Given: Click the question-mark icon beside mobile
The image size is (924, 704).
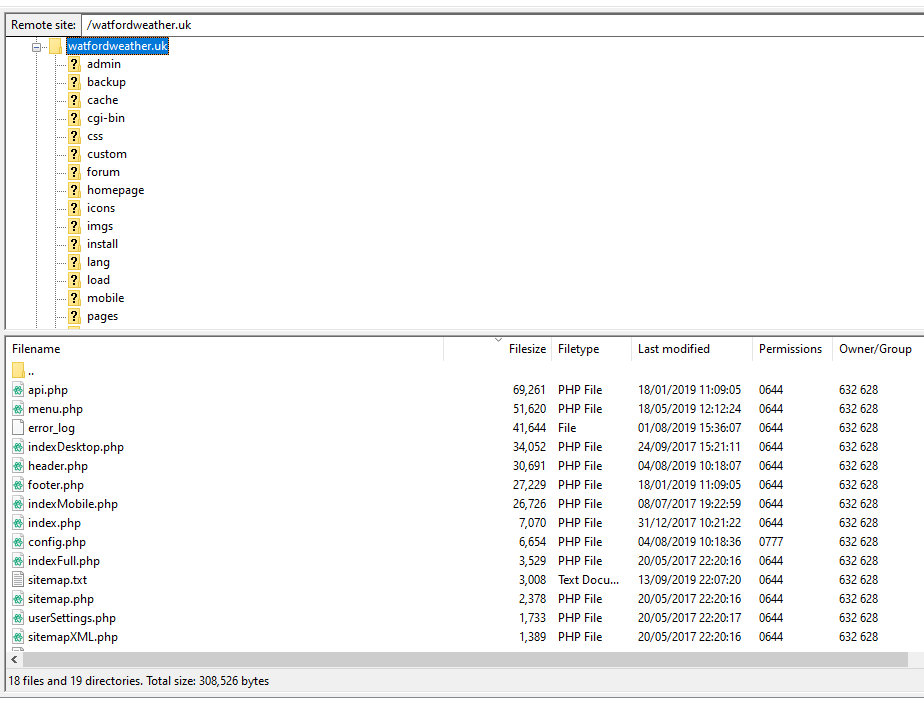Looking at the screenshot, I should pyautogui.click(x=74, y=298).
